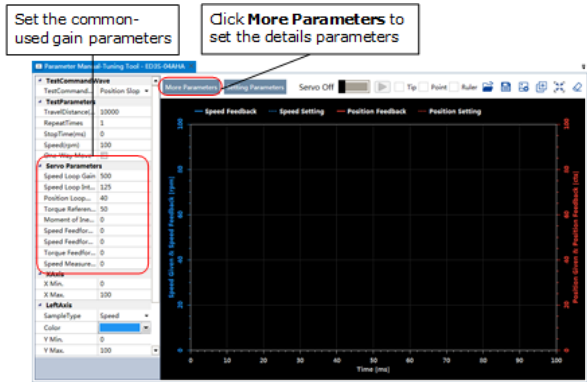The height and width of the screenshot is (382, 587).
Task: Collapse the TestParameters section
Action: point(40,101)
